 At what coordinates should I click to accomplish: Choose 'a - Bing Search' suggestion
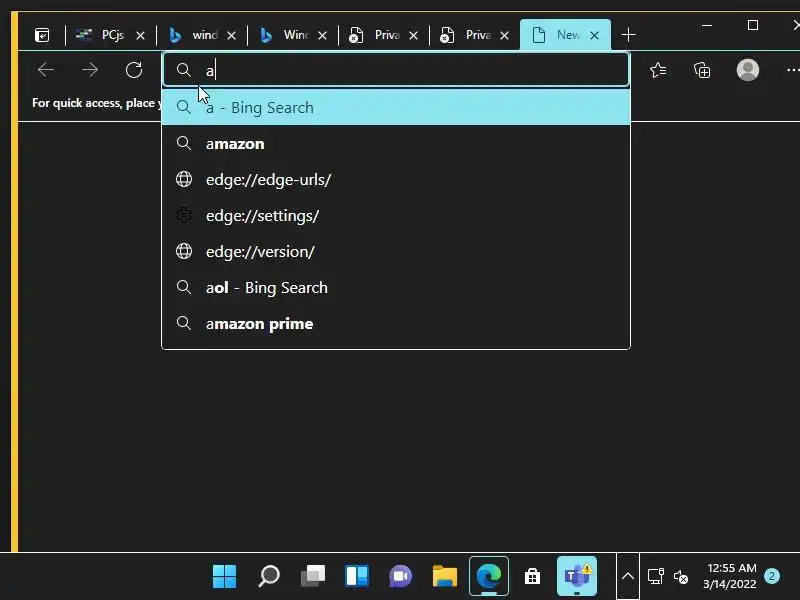pos(396,107)
